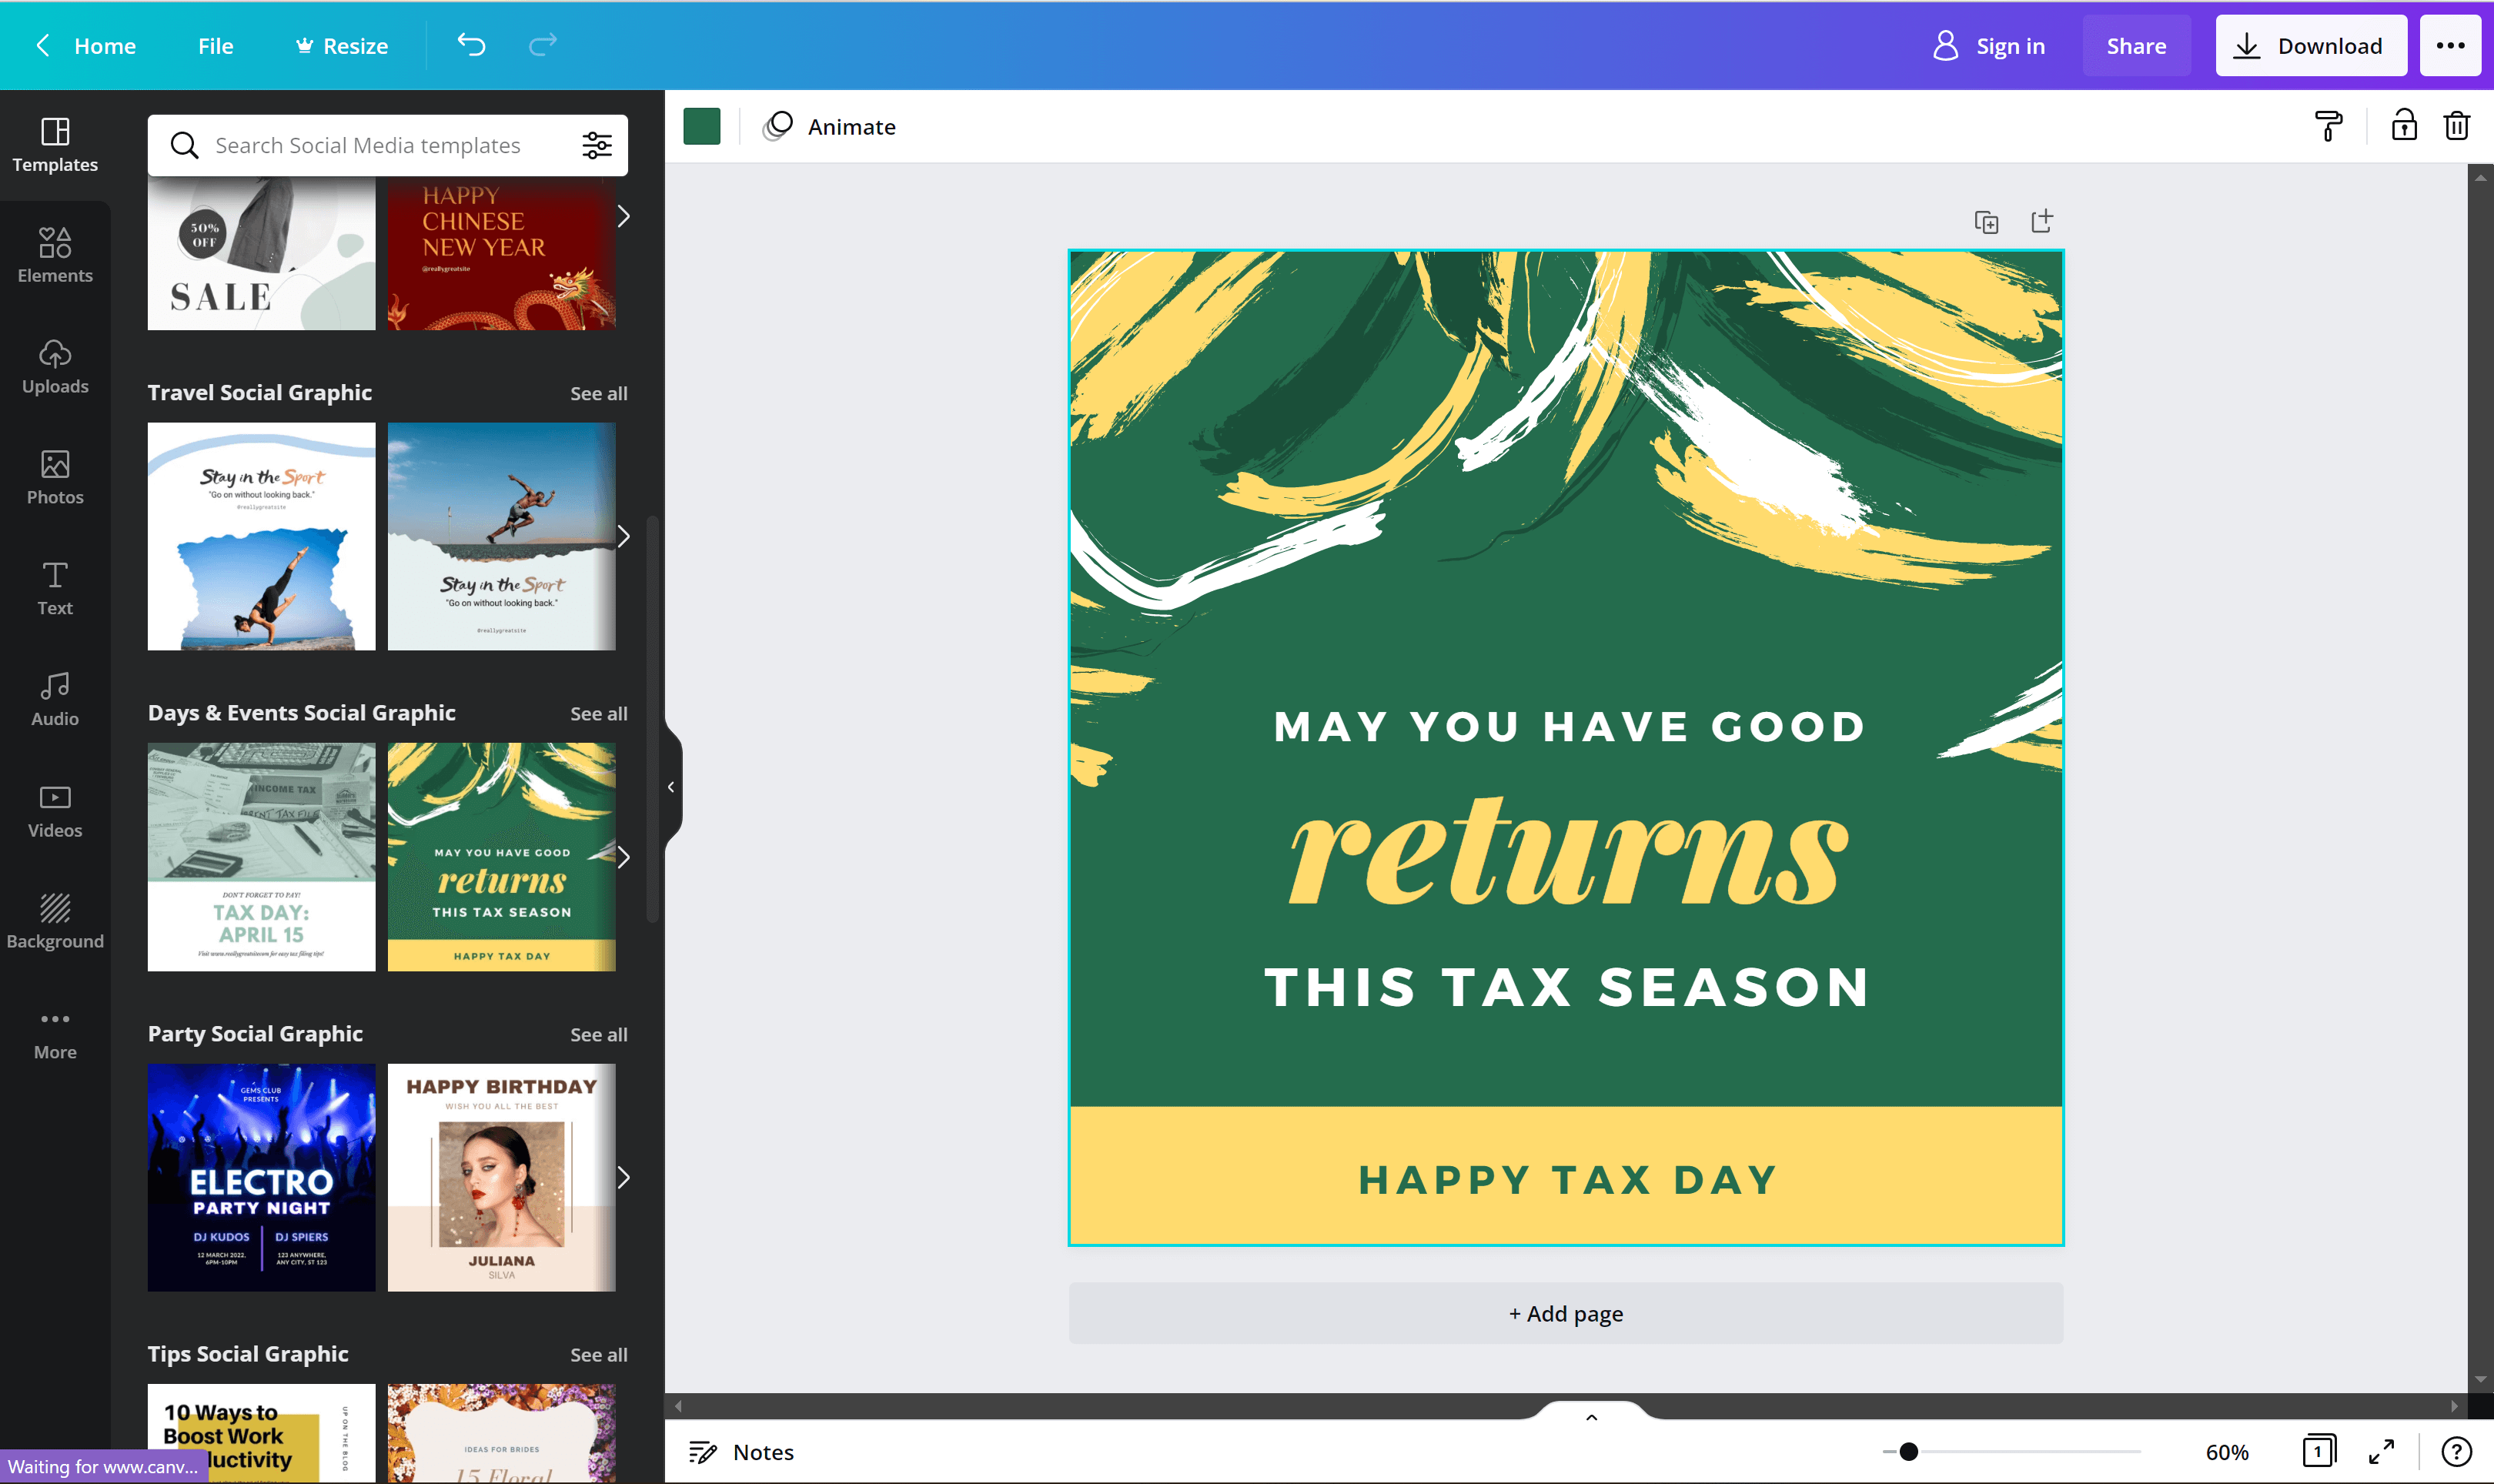This screenshot has height=1484, width=2494.
Task: Open the File menu
Action: pos(215,46)
